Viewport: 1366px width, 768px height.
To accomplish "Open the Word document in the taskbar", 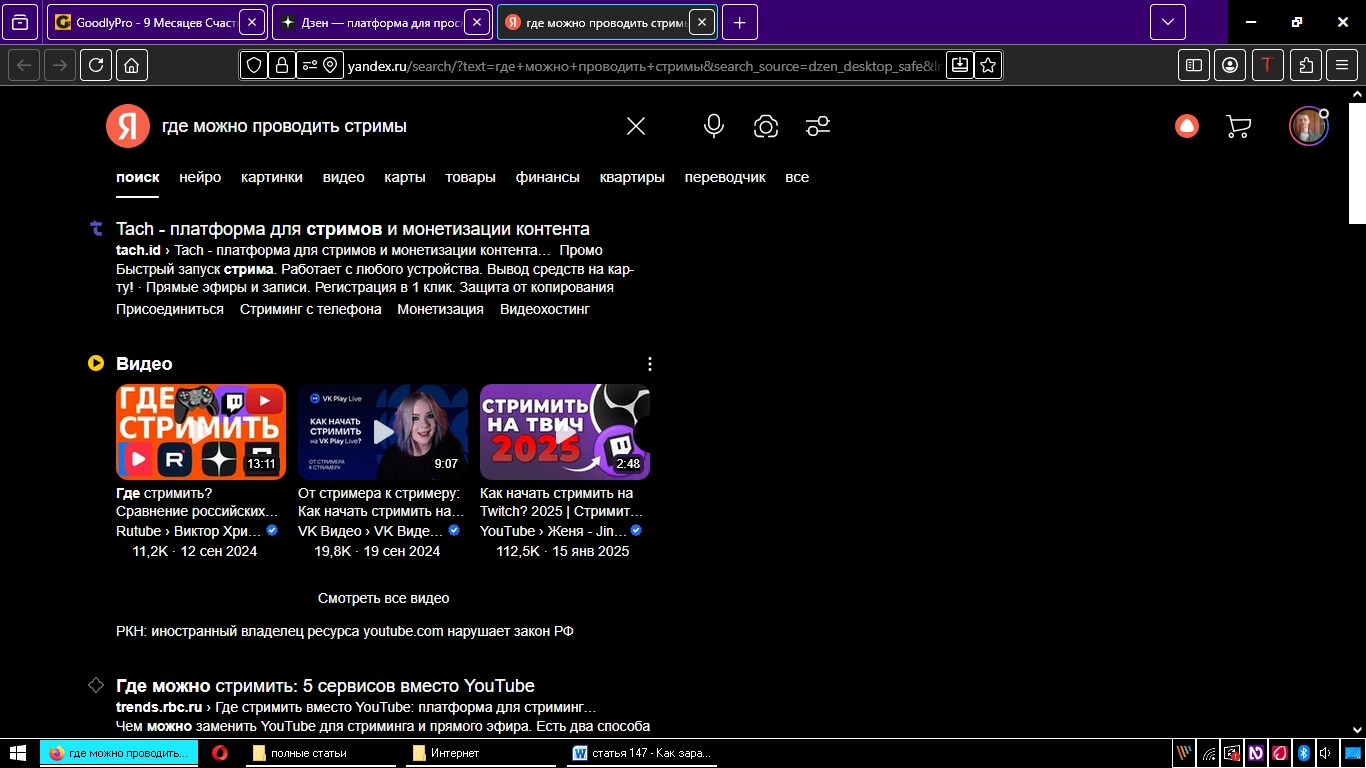I will tap(640, 753).
